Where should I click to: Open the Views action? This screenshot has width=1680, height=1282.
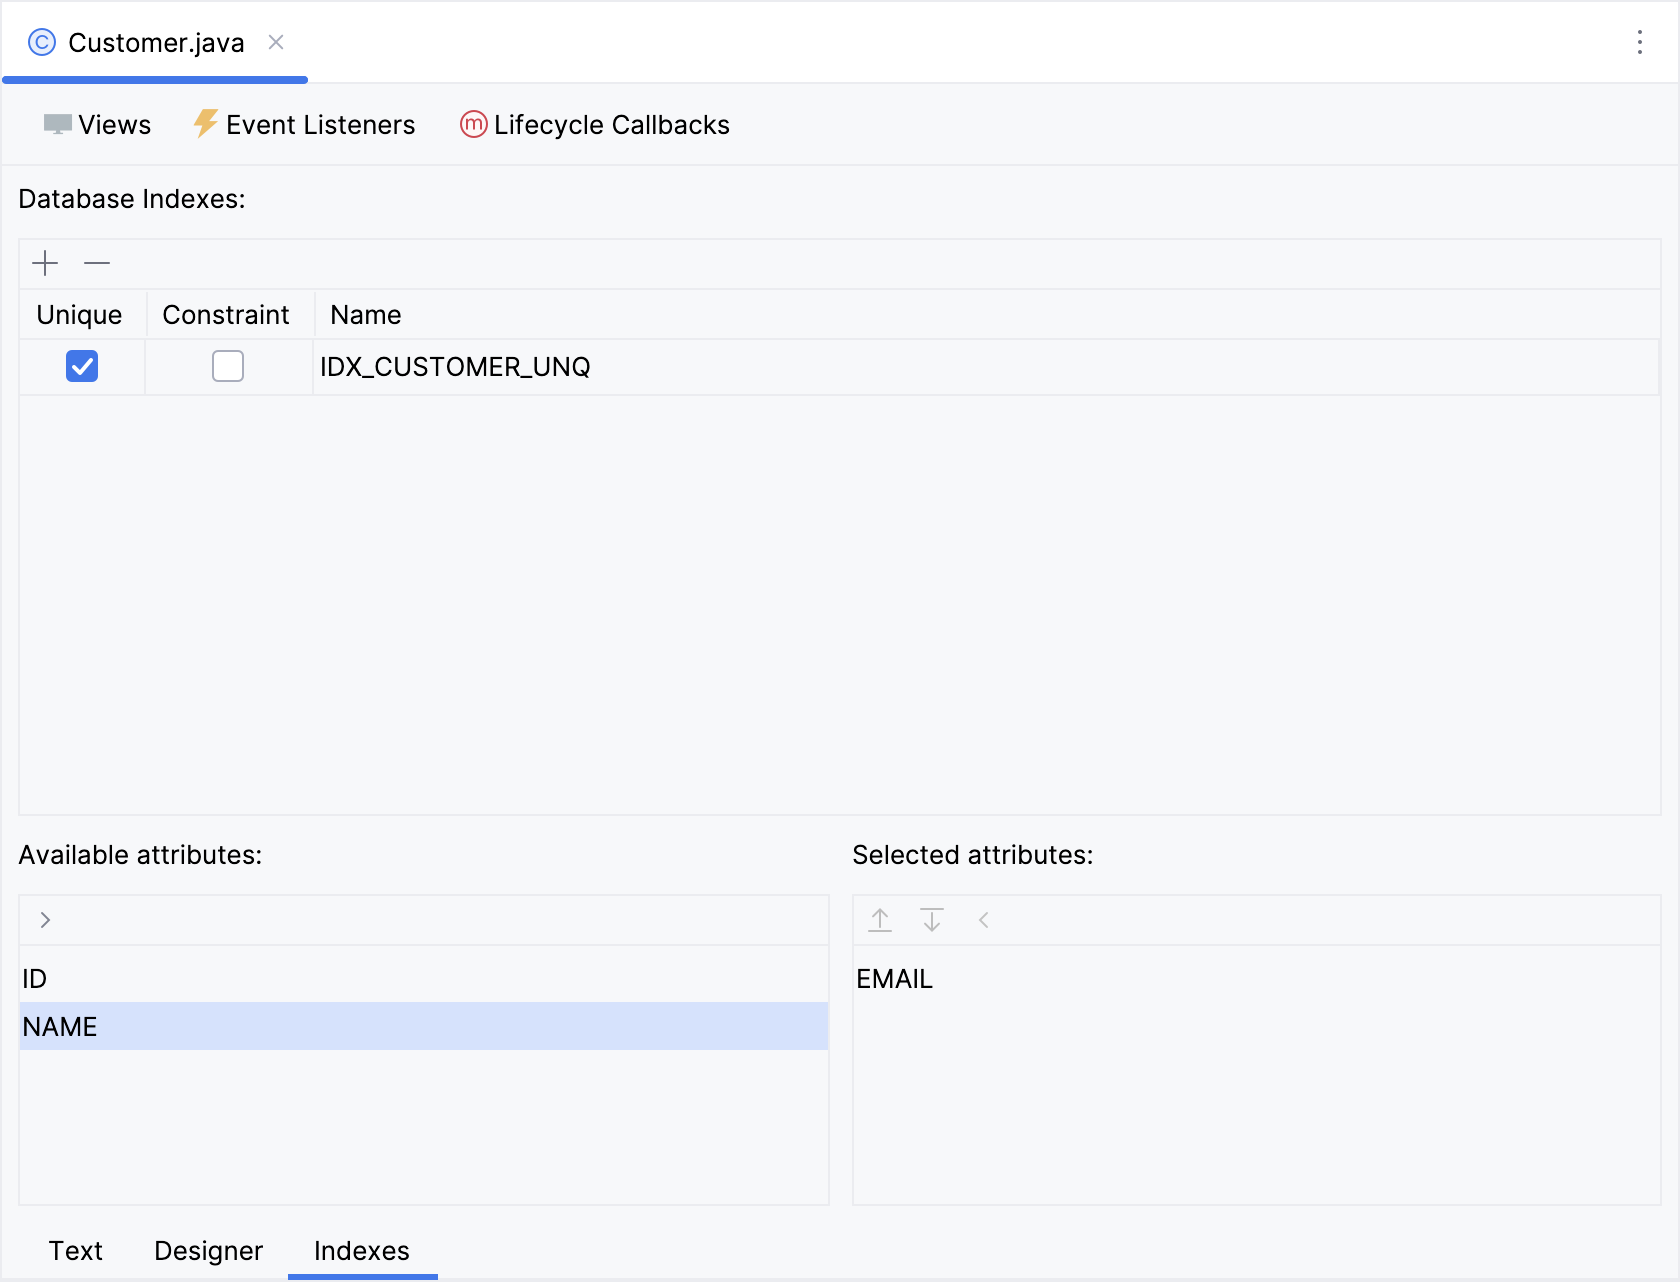pyautogui.click(x=98, y=125)
